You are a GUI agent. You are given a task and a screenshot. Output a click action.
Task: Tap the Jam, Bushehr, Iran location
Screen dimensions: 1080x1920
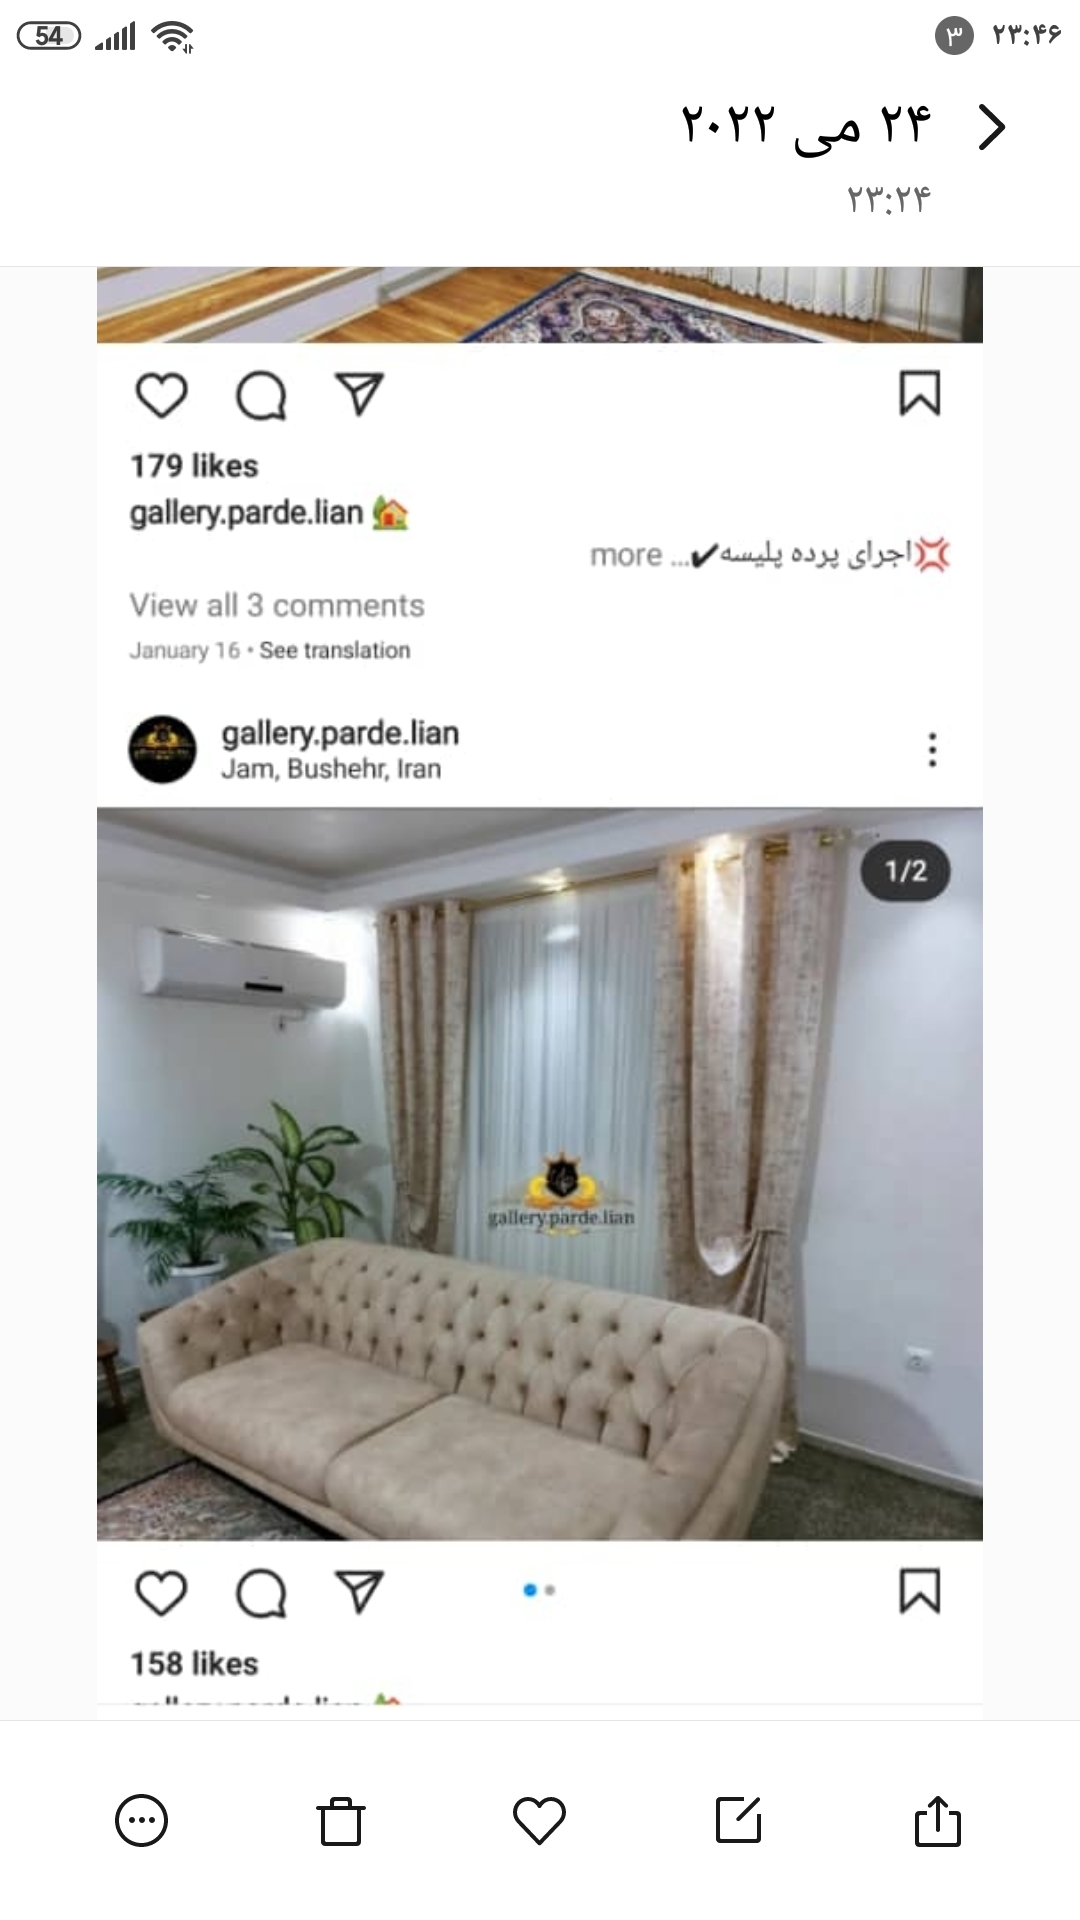point(331,769)
